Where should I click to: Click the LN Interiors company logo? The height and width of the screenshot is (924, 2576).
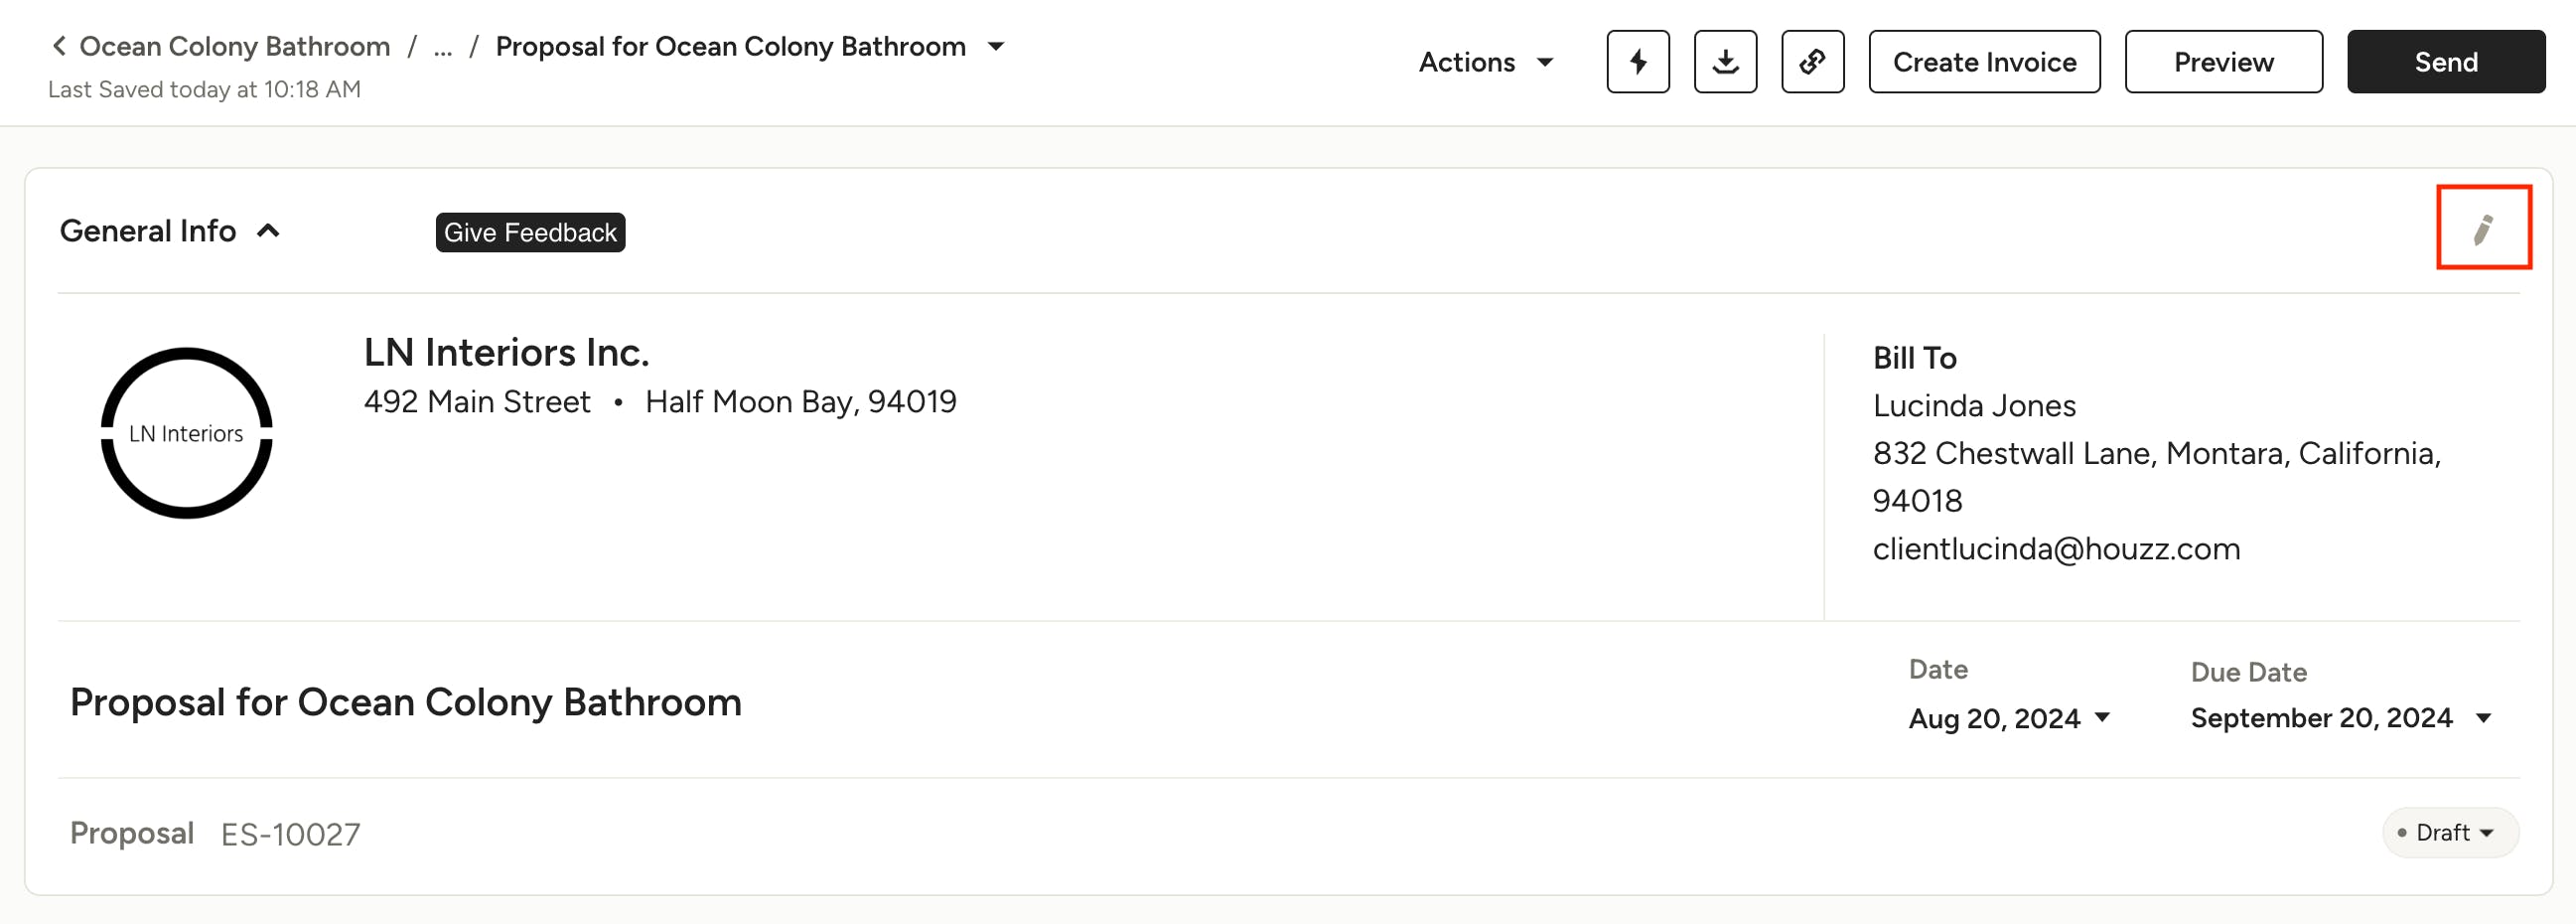tap(186, 433)
